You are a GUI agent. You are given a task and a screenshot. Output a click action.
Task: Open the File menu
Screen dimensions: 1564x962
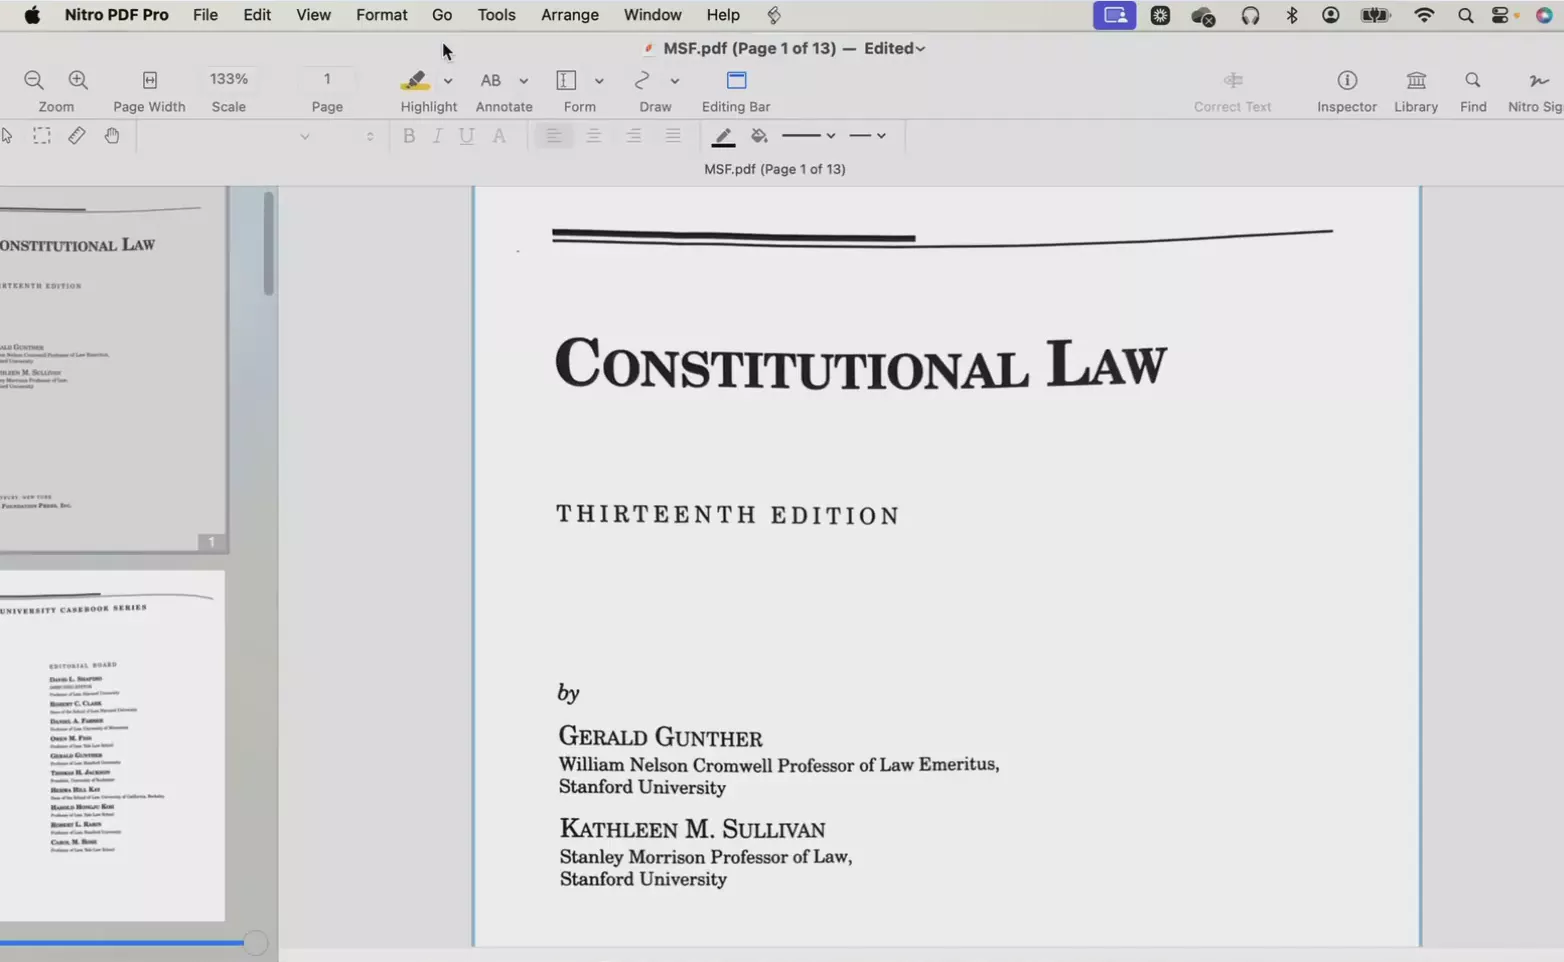click(x=205, y=15)
